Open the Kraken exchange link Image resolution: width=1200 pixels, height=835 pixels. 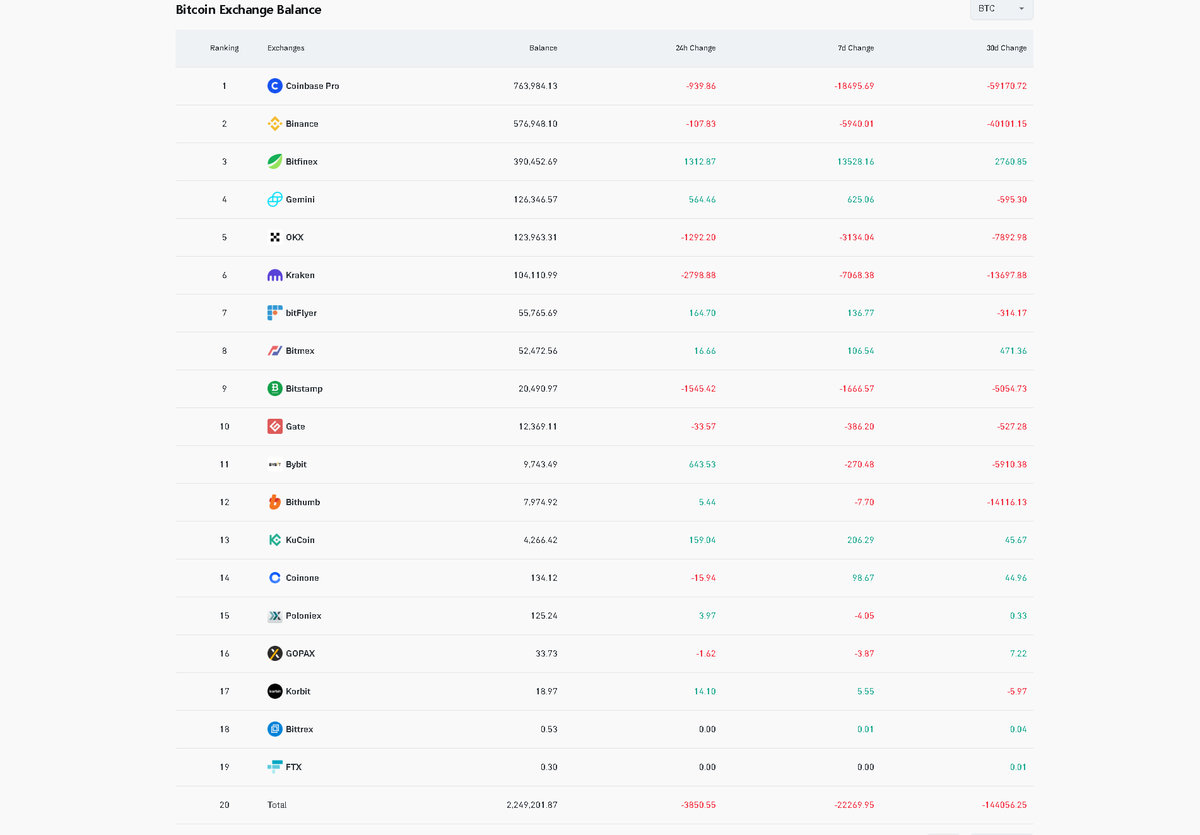point(300,275)
